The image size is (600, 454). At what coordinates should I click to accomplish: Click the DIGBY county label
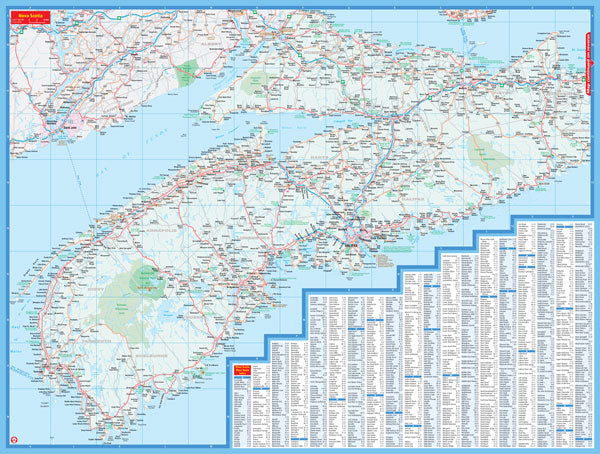pyautogui.click(x=96, y=290)
